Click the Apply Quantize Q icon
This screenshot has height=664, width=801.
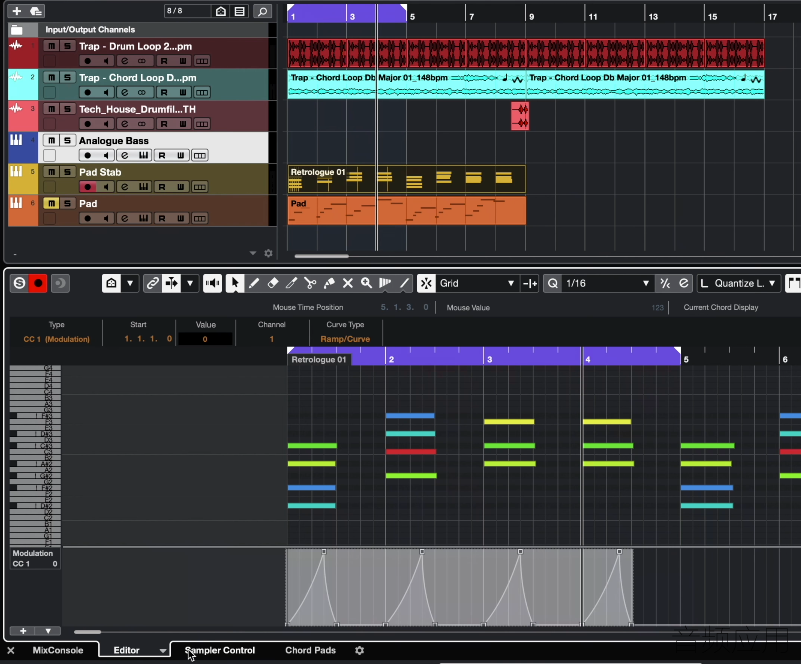[553, 283]
